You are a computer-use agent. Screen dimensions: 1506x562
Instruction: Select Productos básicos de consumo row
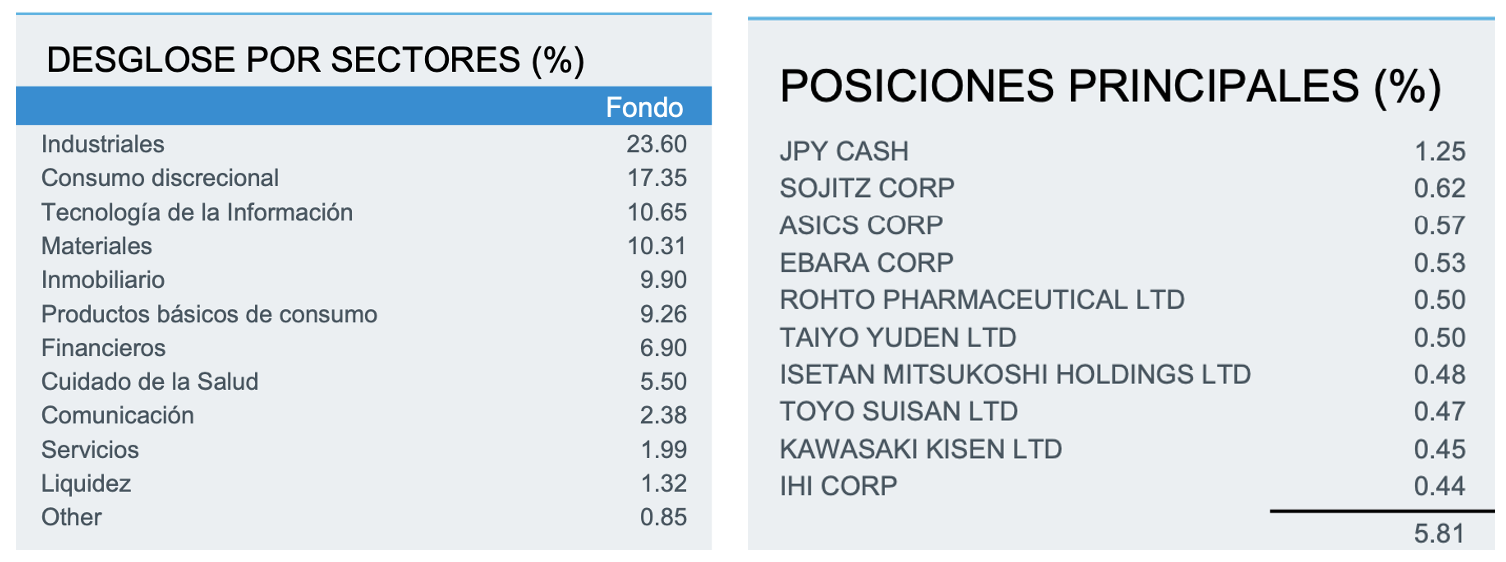(x=209, y=314)
